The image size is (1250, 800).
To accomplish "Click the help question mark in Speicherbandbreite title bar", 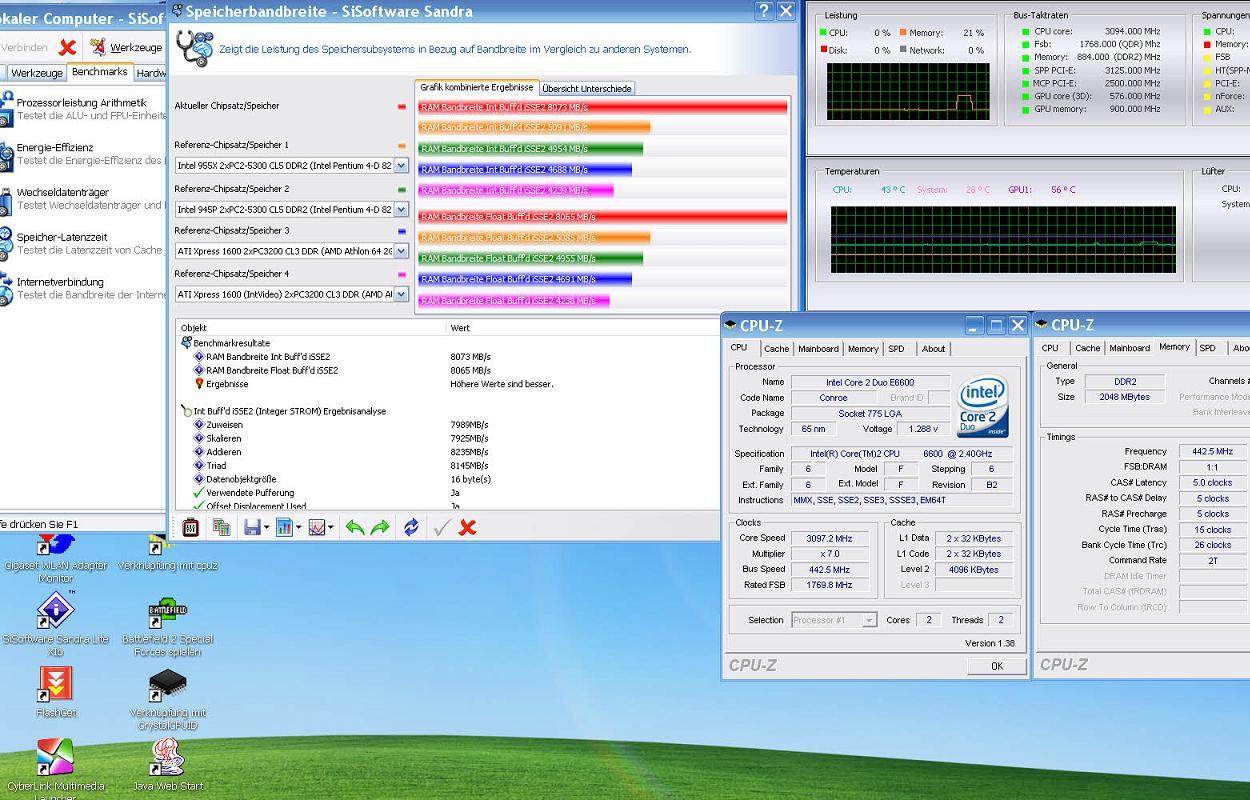I will [x=764, y=11].
